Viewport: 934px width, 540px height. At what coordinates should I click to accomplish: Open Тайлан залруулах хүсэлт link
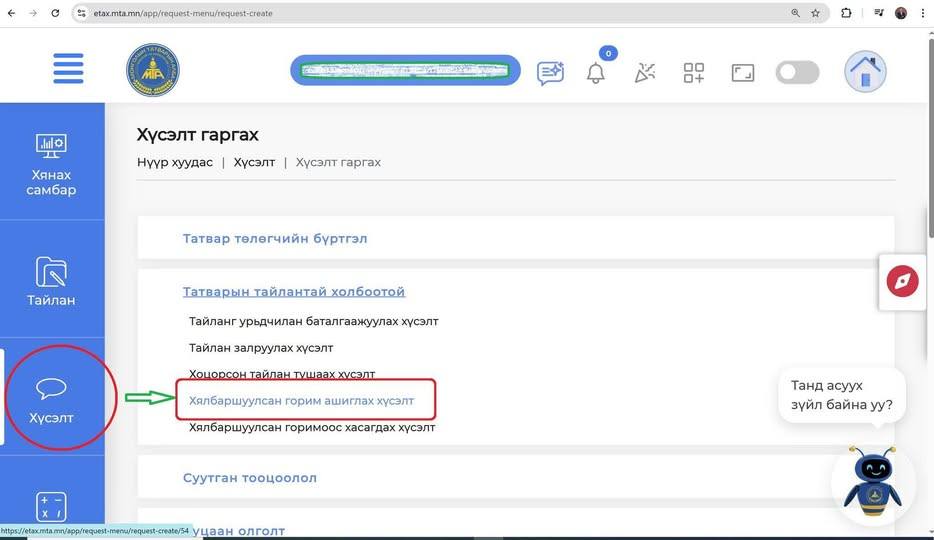click(261, 348)
